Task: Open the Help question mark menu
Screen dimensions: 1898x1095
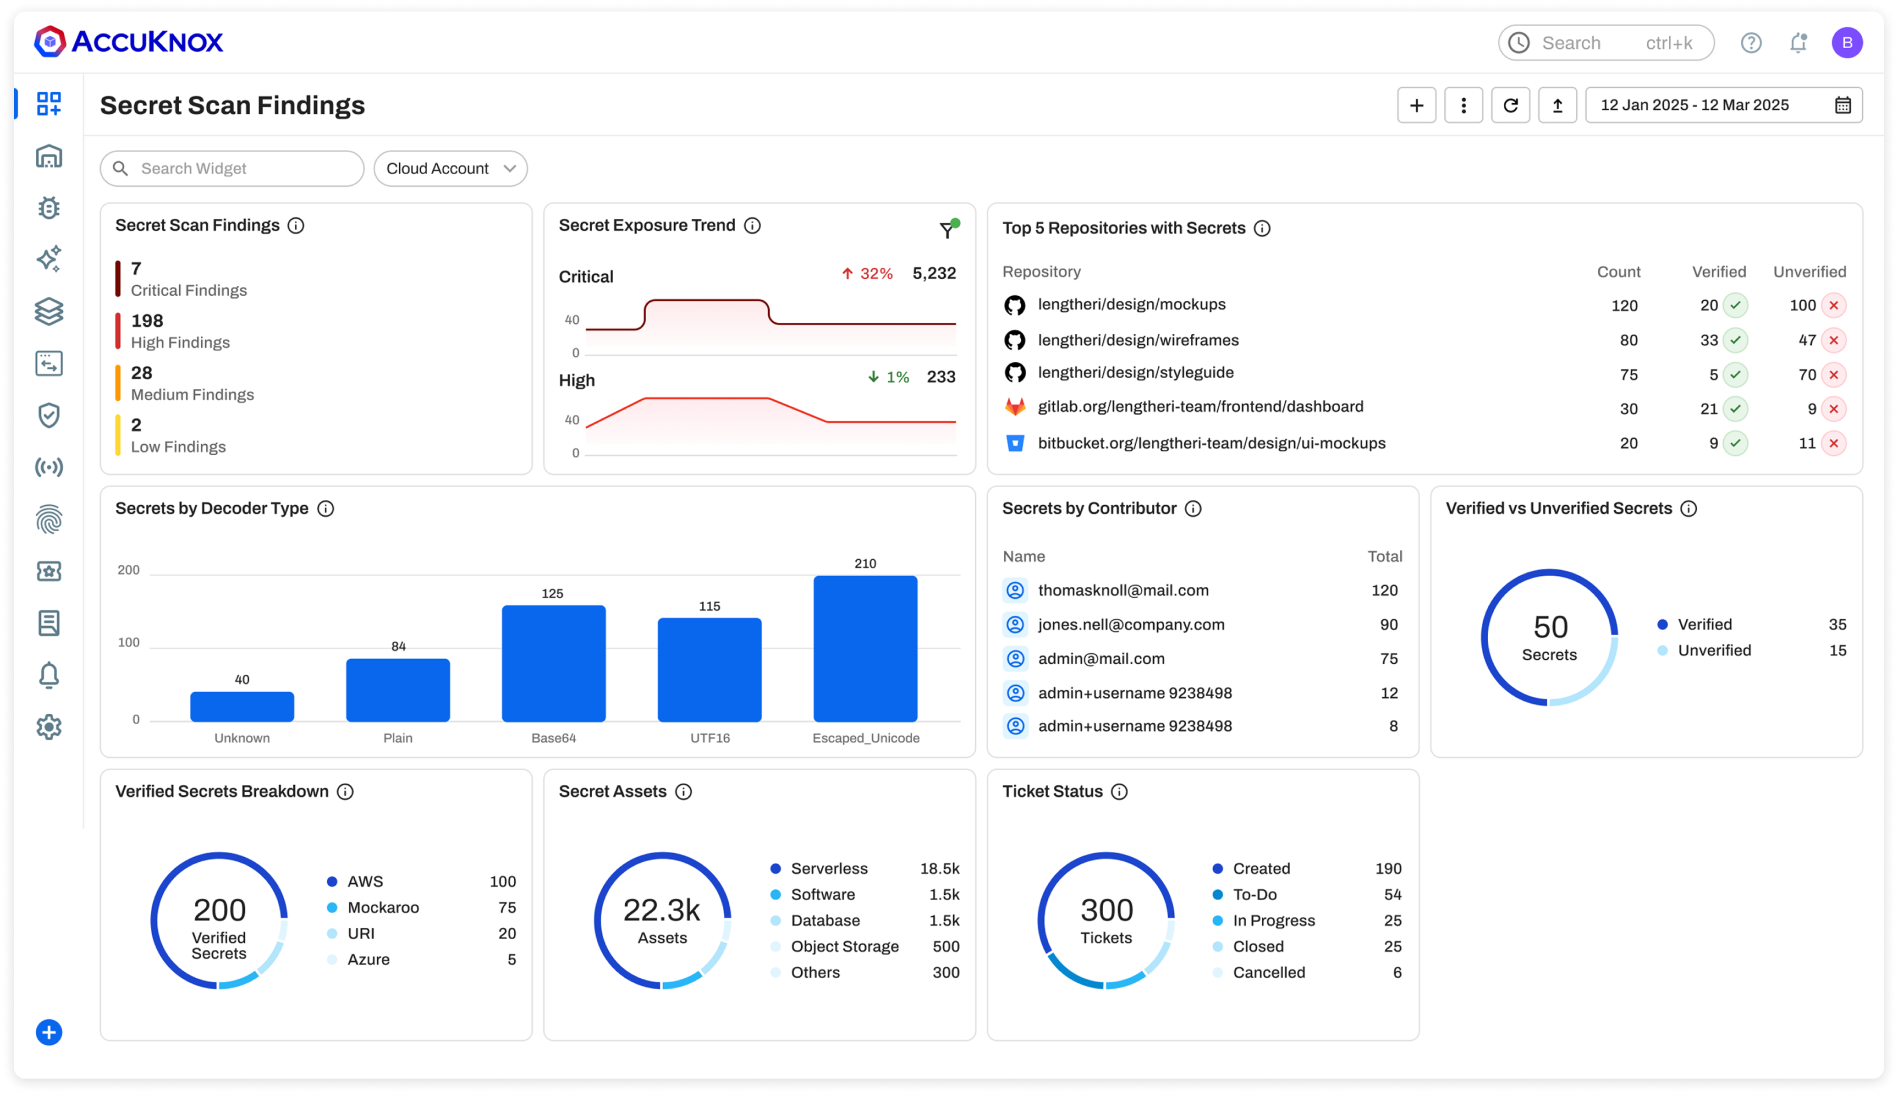Action: (x=1751, y=42)
